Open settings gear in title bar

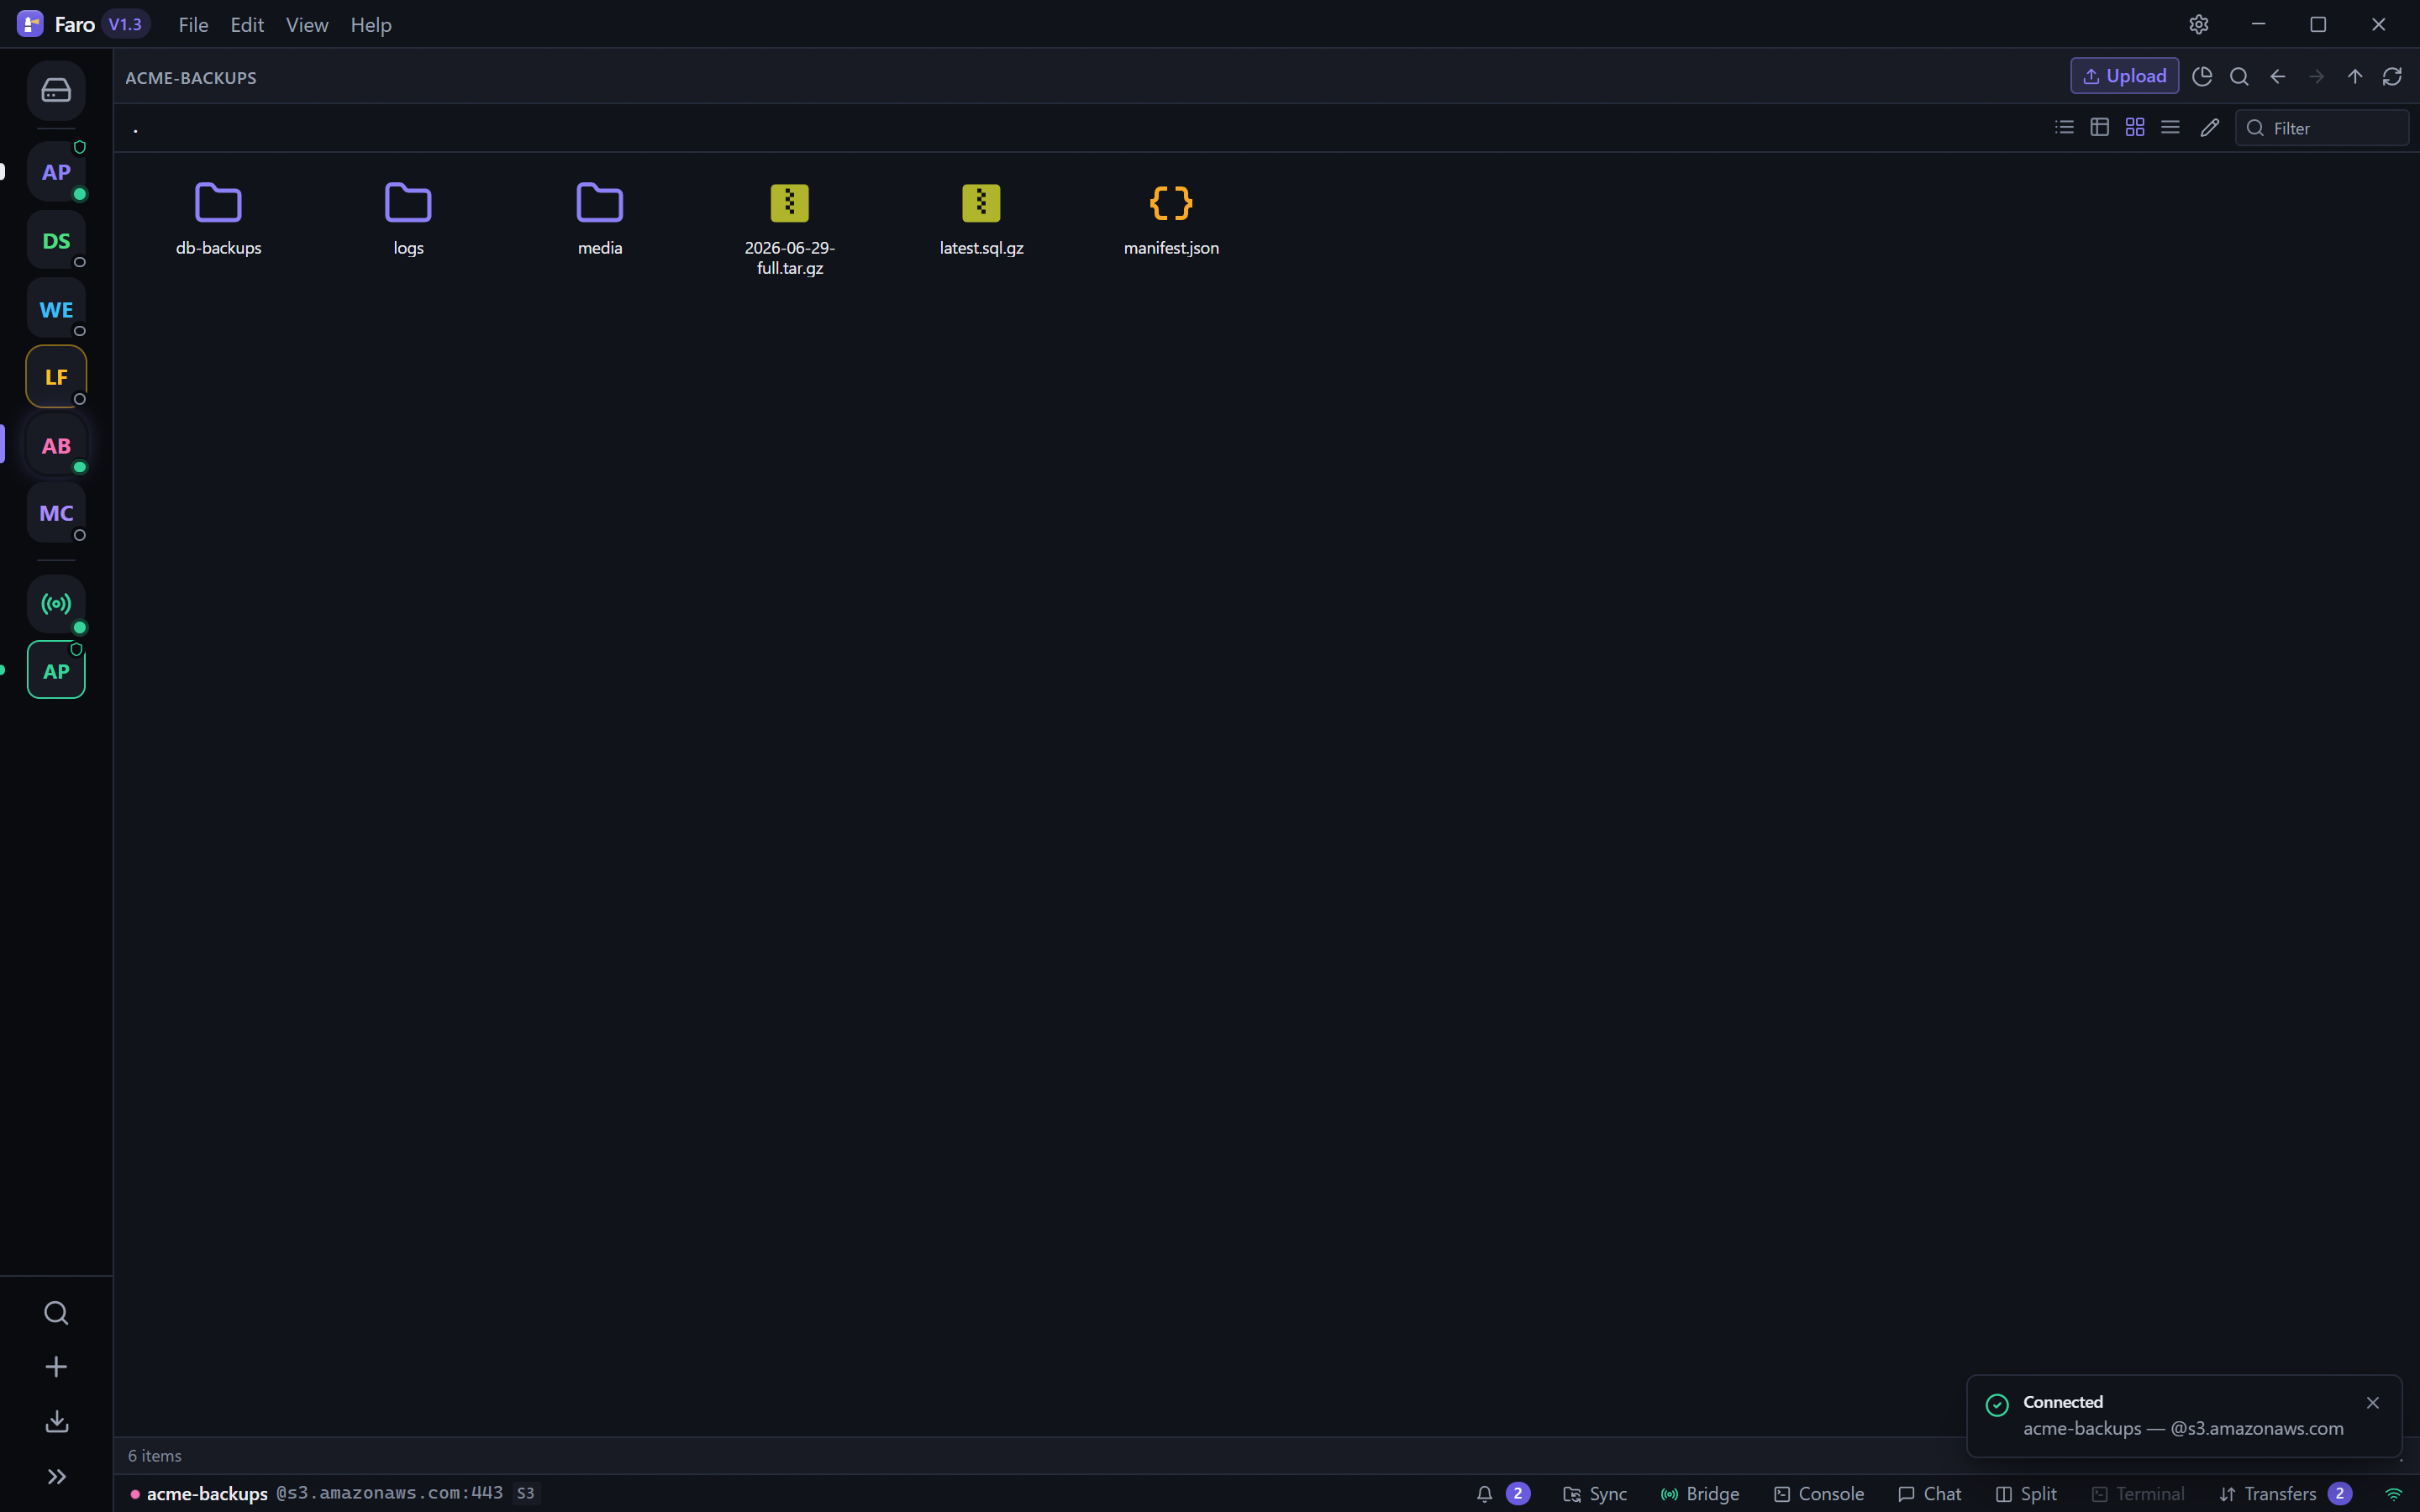(x=2198, y=24)
